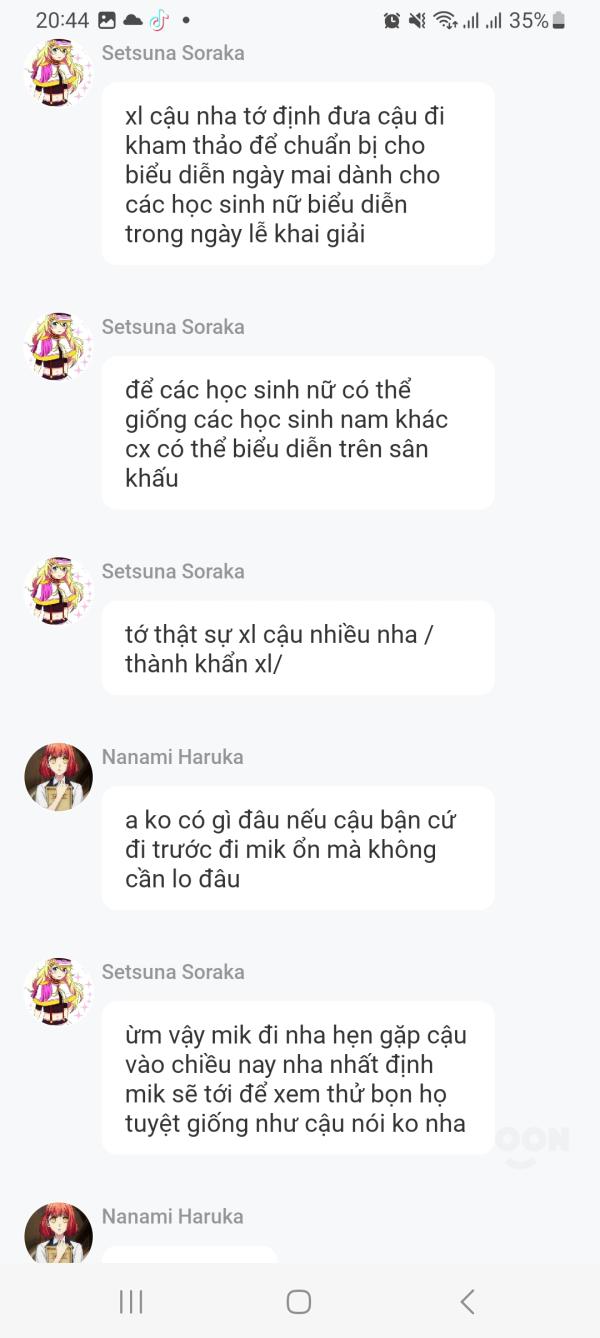Tap the 20:44 clock in status bar

click(62, 20)
